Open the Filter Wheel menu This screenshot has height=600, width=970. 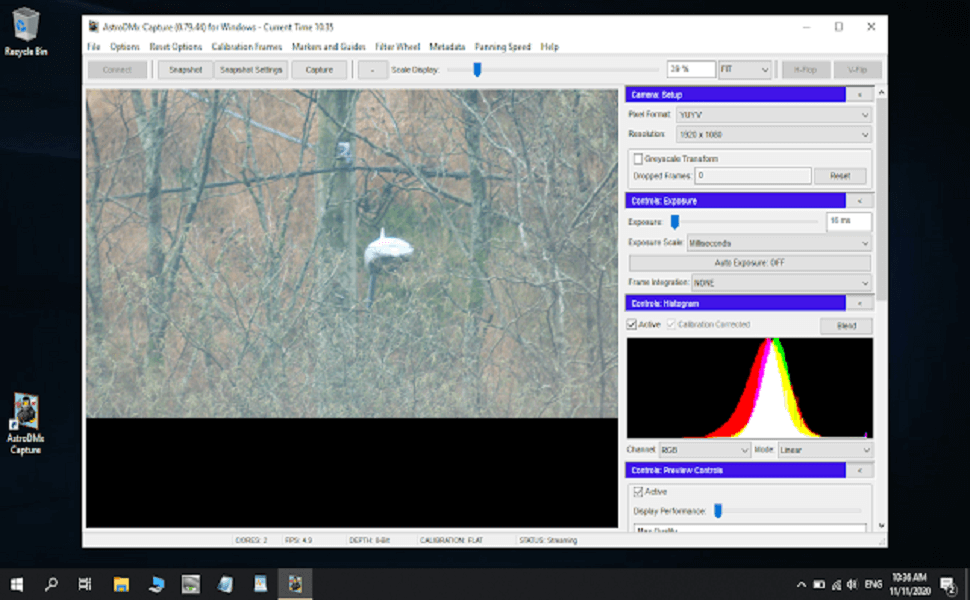pos(398,47)
